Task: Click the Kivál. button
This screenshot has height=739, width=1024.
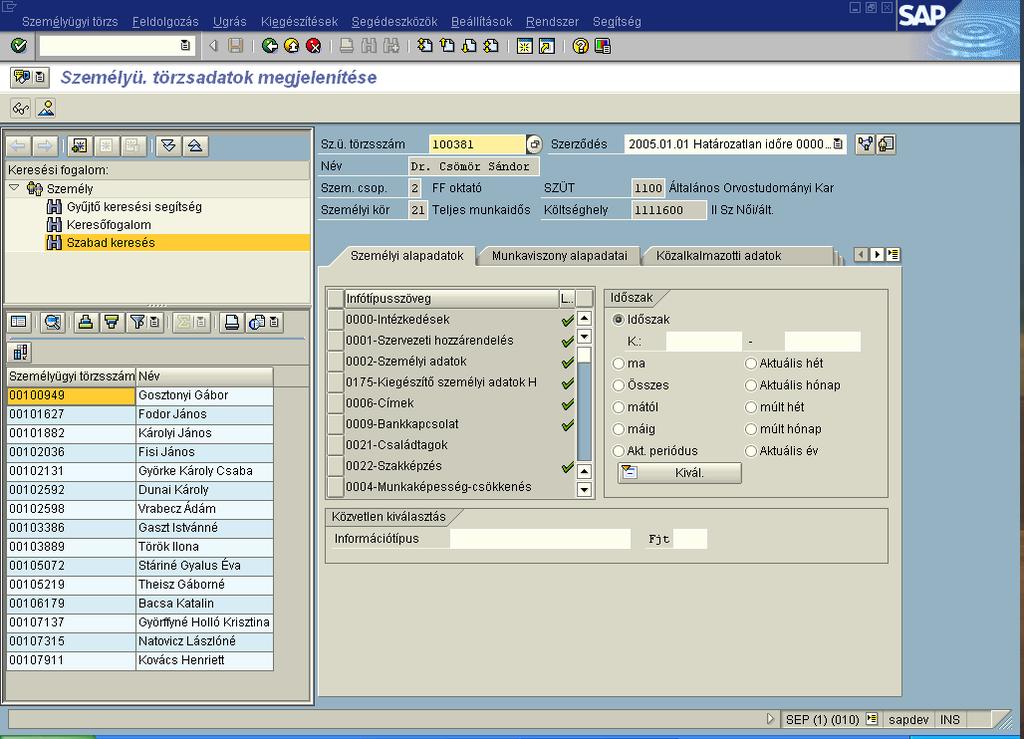Action: pos(679,473)
